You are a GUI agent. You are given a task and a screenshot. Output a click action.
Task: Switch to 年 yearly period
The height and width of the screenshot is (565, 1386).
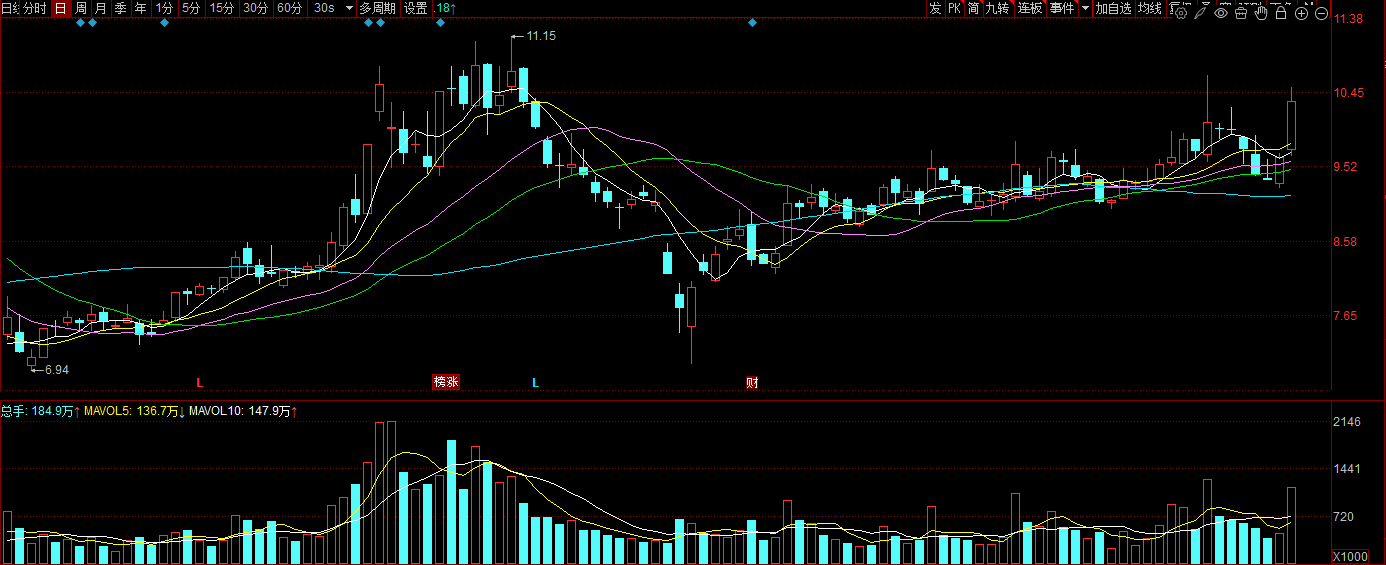[140, 8]
